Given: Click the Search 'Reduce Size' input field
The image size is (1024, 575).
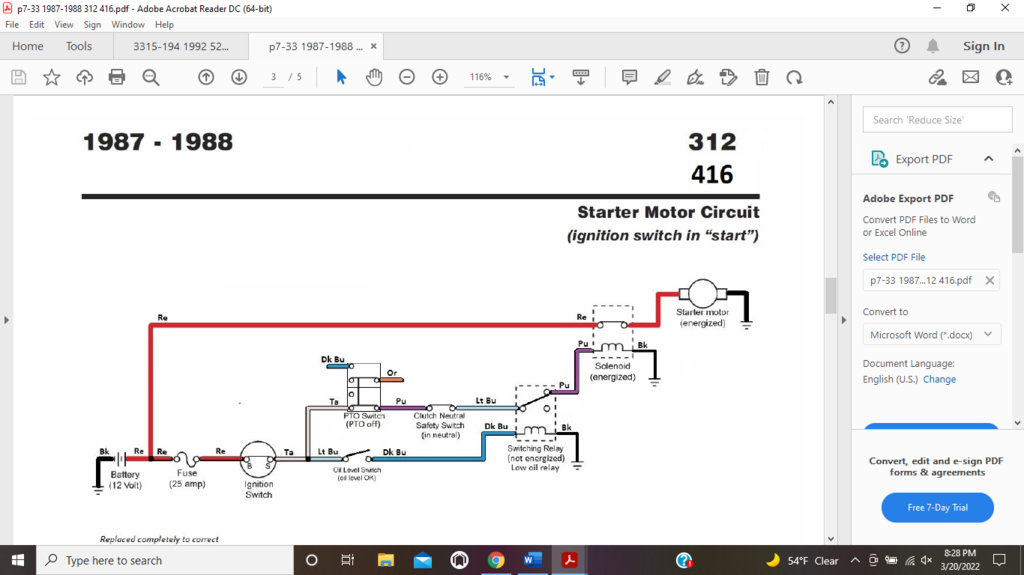Looking at the screenshot, I should click(931, 120).
